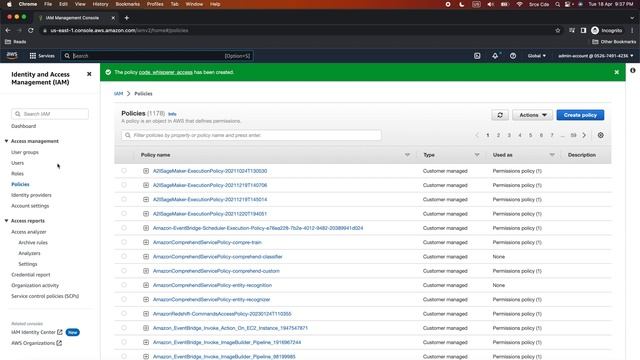This screenshot has width=640, height=360.
Task: Open IAM Identity Center external link
Action: pyautogui.click(x=37, y=332)
